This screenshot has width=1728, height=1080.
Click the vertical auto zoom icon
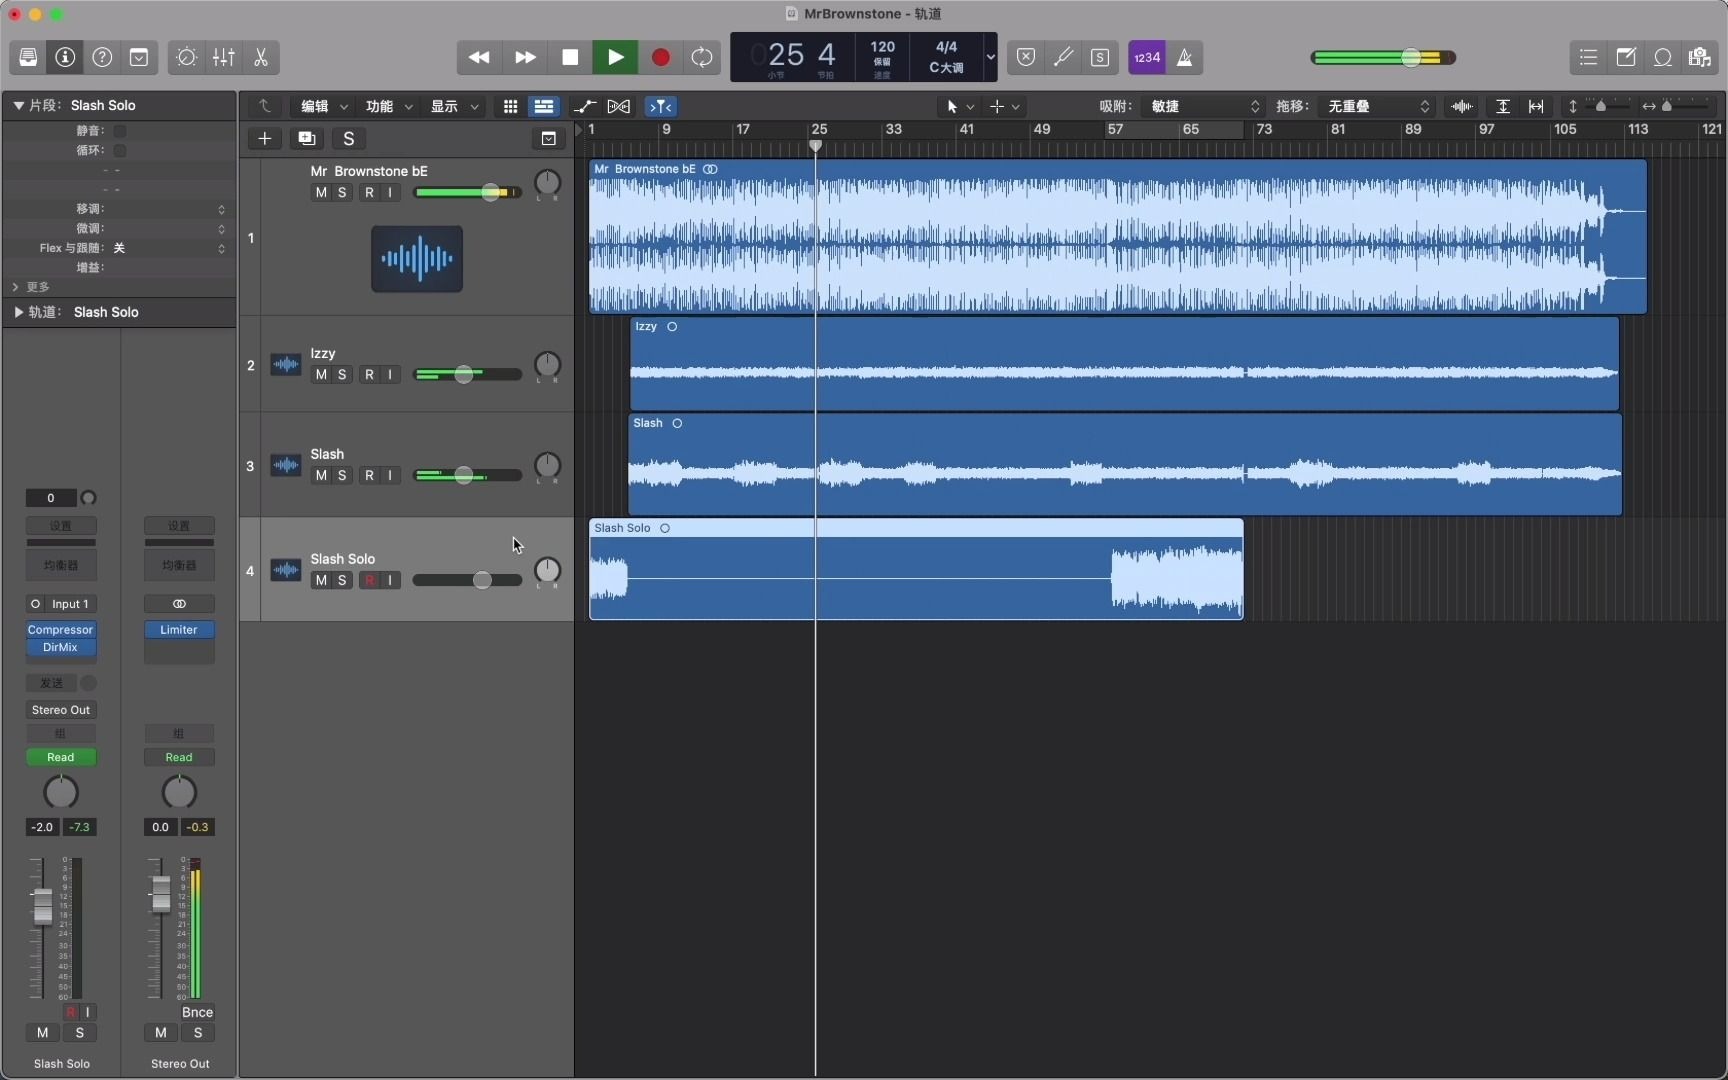click(1503, 106)
